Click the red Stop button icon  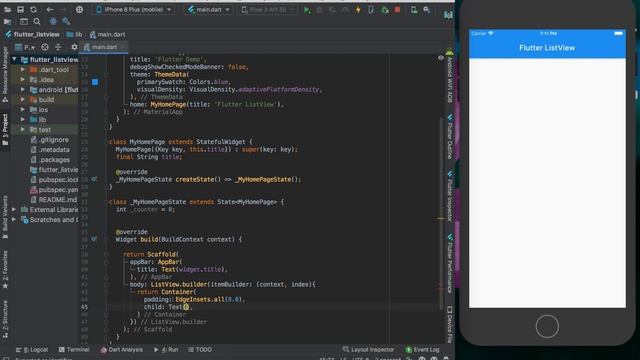pyautogui.click(x=398, y=10)
